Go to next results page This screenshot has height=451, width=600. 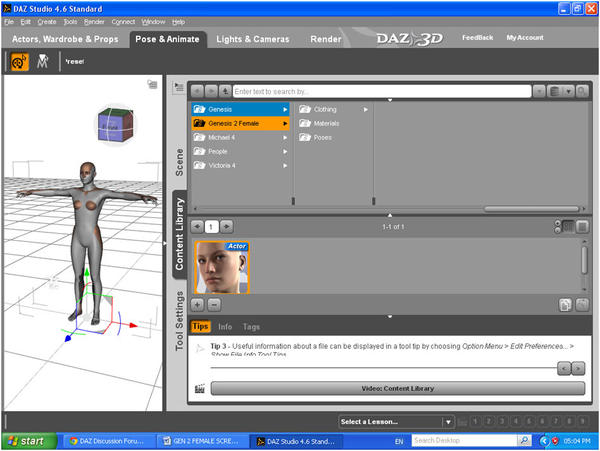pos(226,226)
